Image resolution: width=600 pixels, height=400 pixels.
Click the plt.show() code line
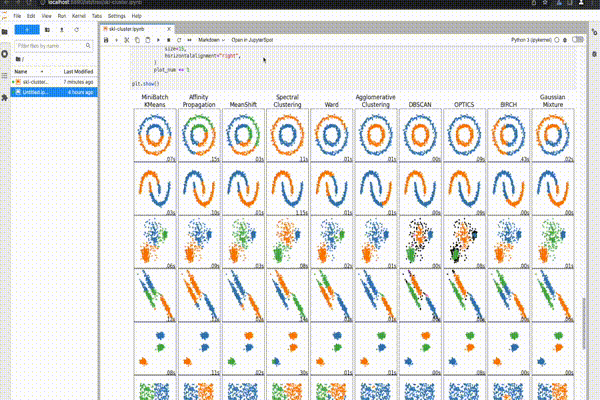click(145, 83)
